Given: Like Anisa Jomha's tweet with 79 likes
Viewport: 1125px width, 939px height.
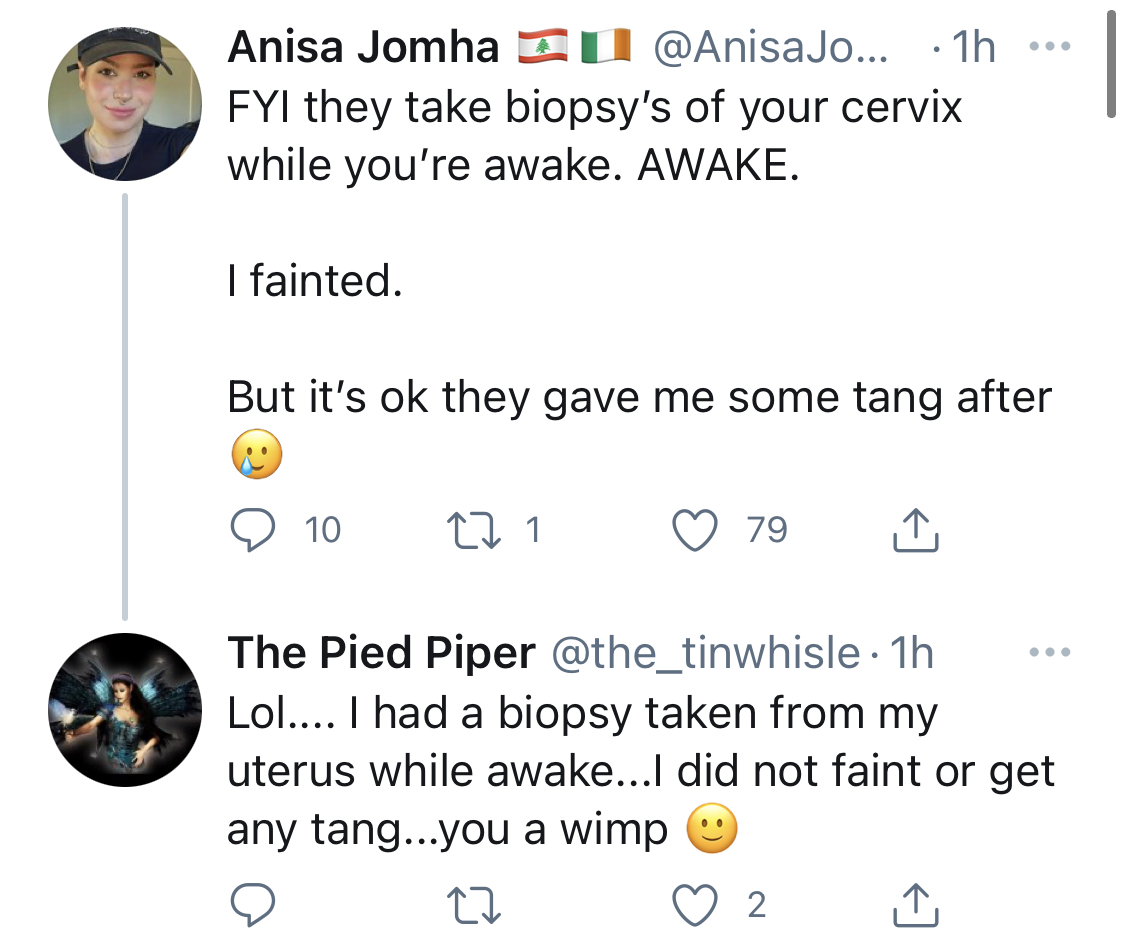Looking at the screenshot, I should 695,530.
